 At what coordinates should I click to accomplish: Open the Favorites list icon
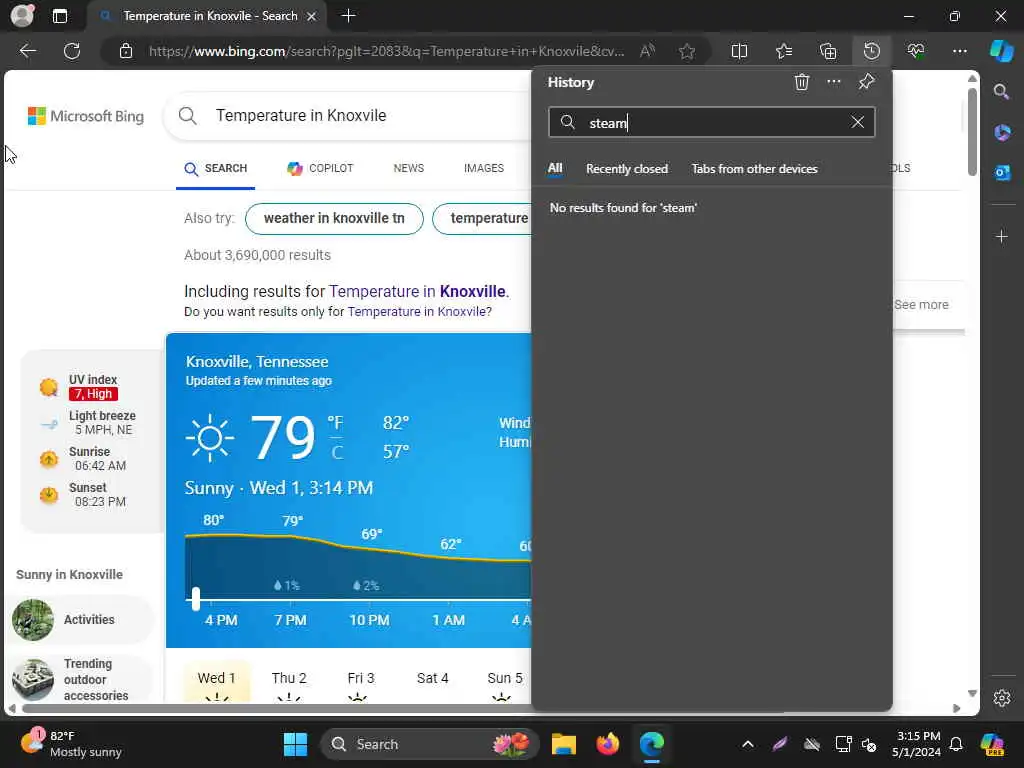(x=784, y=51)
